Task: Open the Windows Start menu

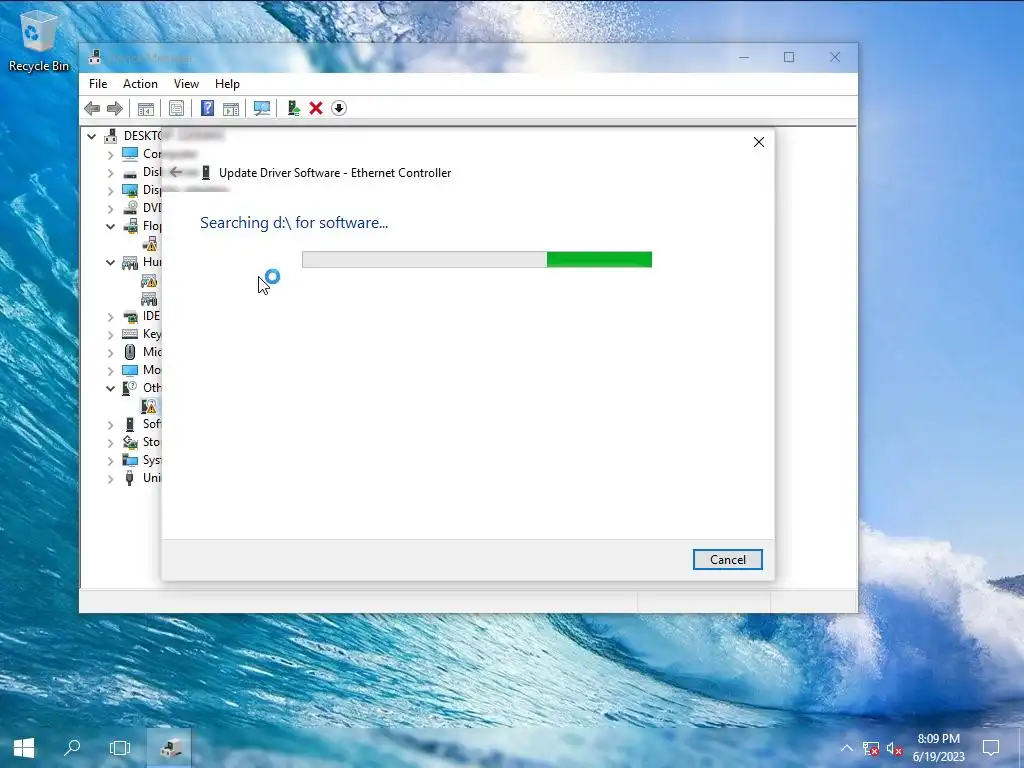Action: pyautogui.click(x=24, y=748)
